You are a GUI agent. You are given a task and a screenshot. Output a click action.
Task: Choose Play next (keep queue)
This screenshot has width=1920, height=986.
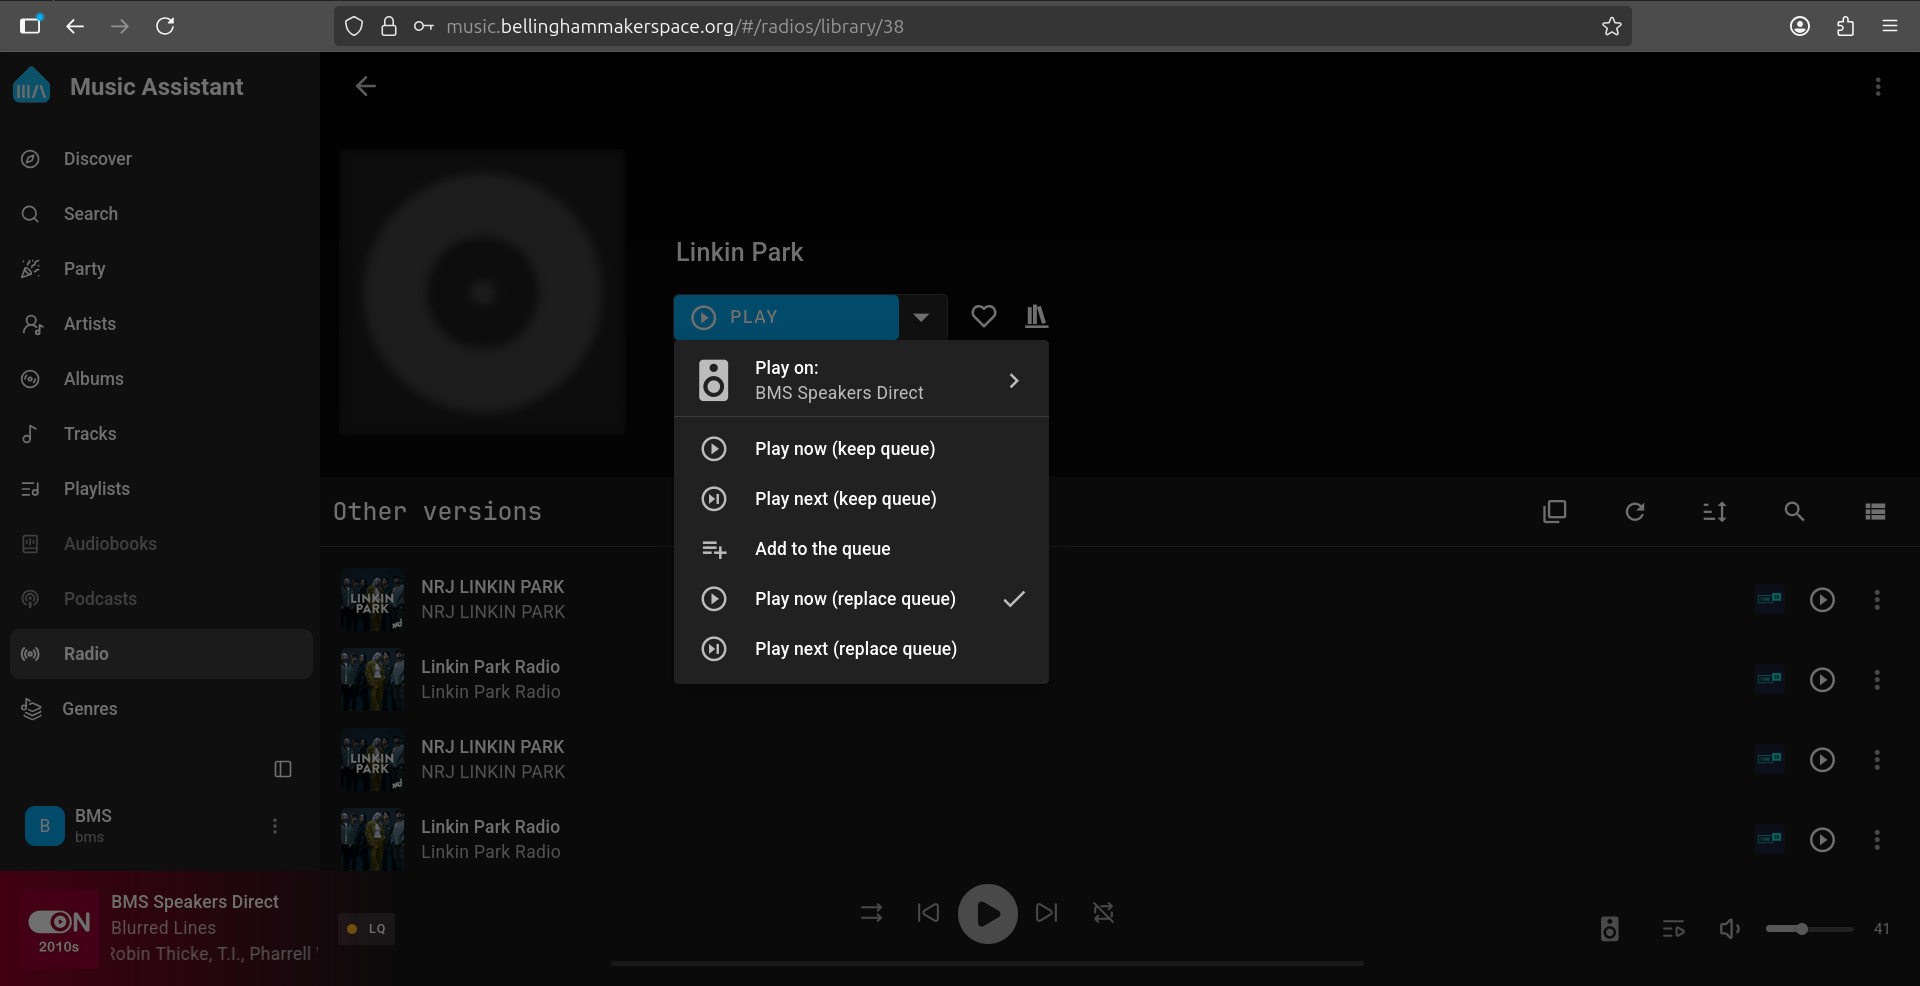click(x=861, y=499)
